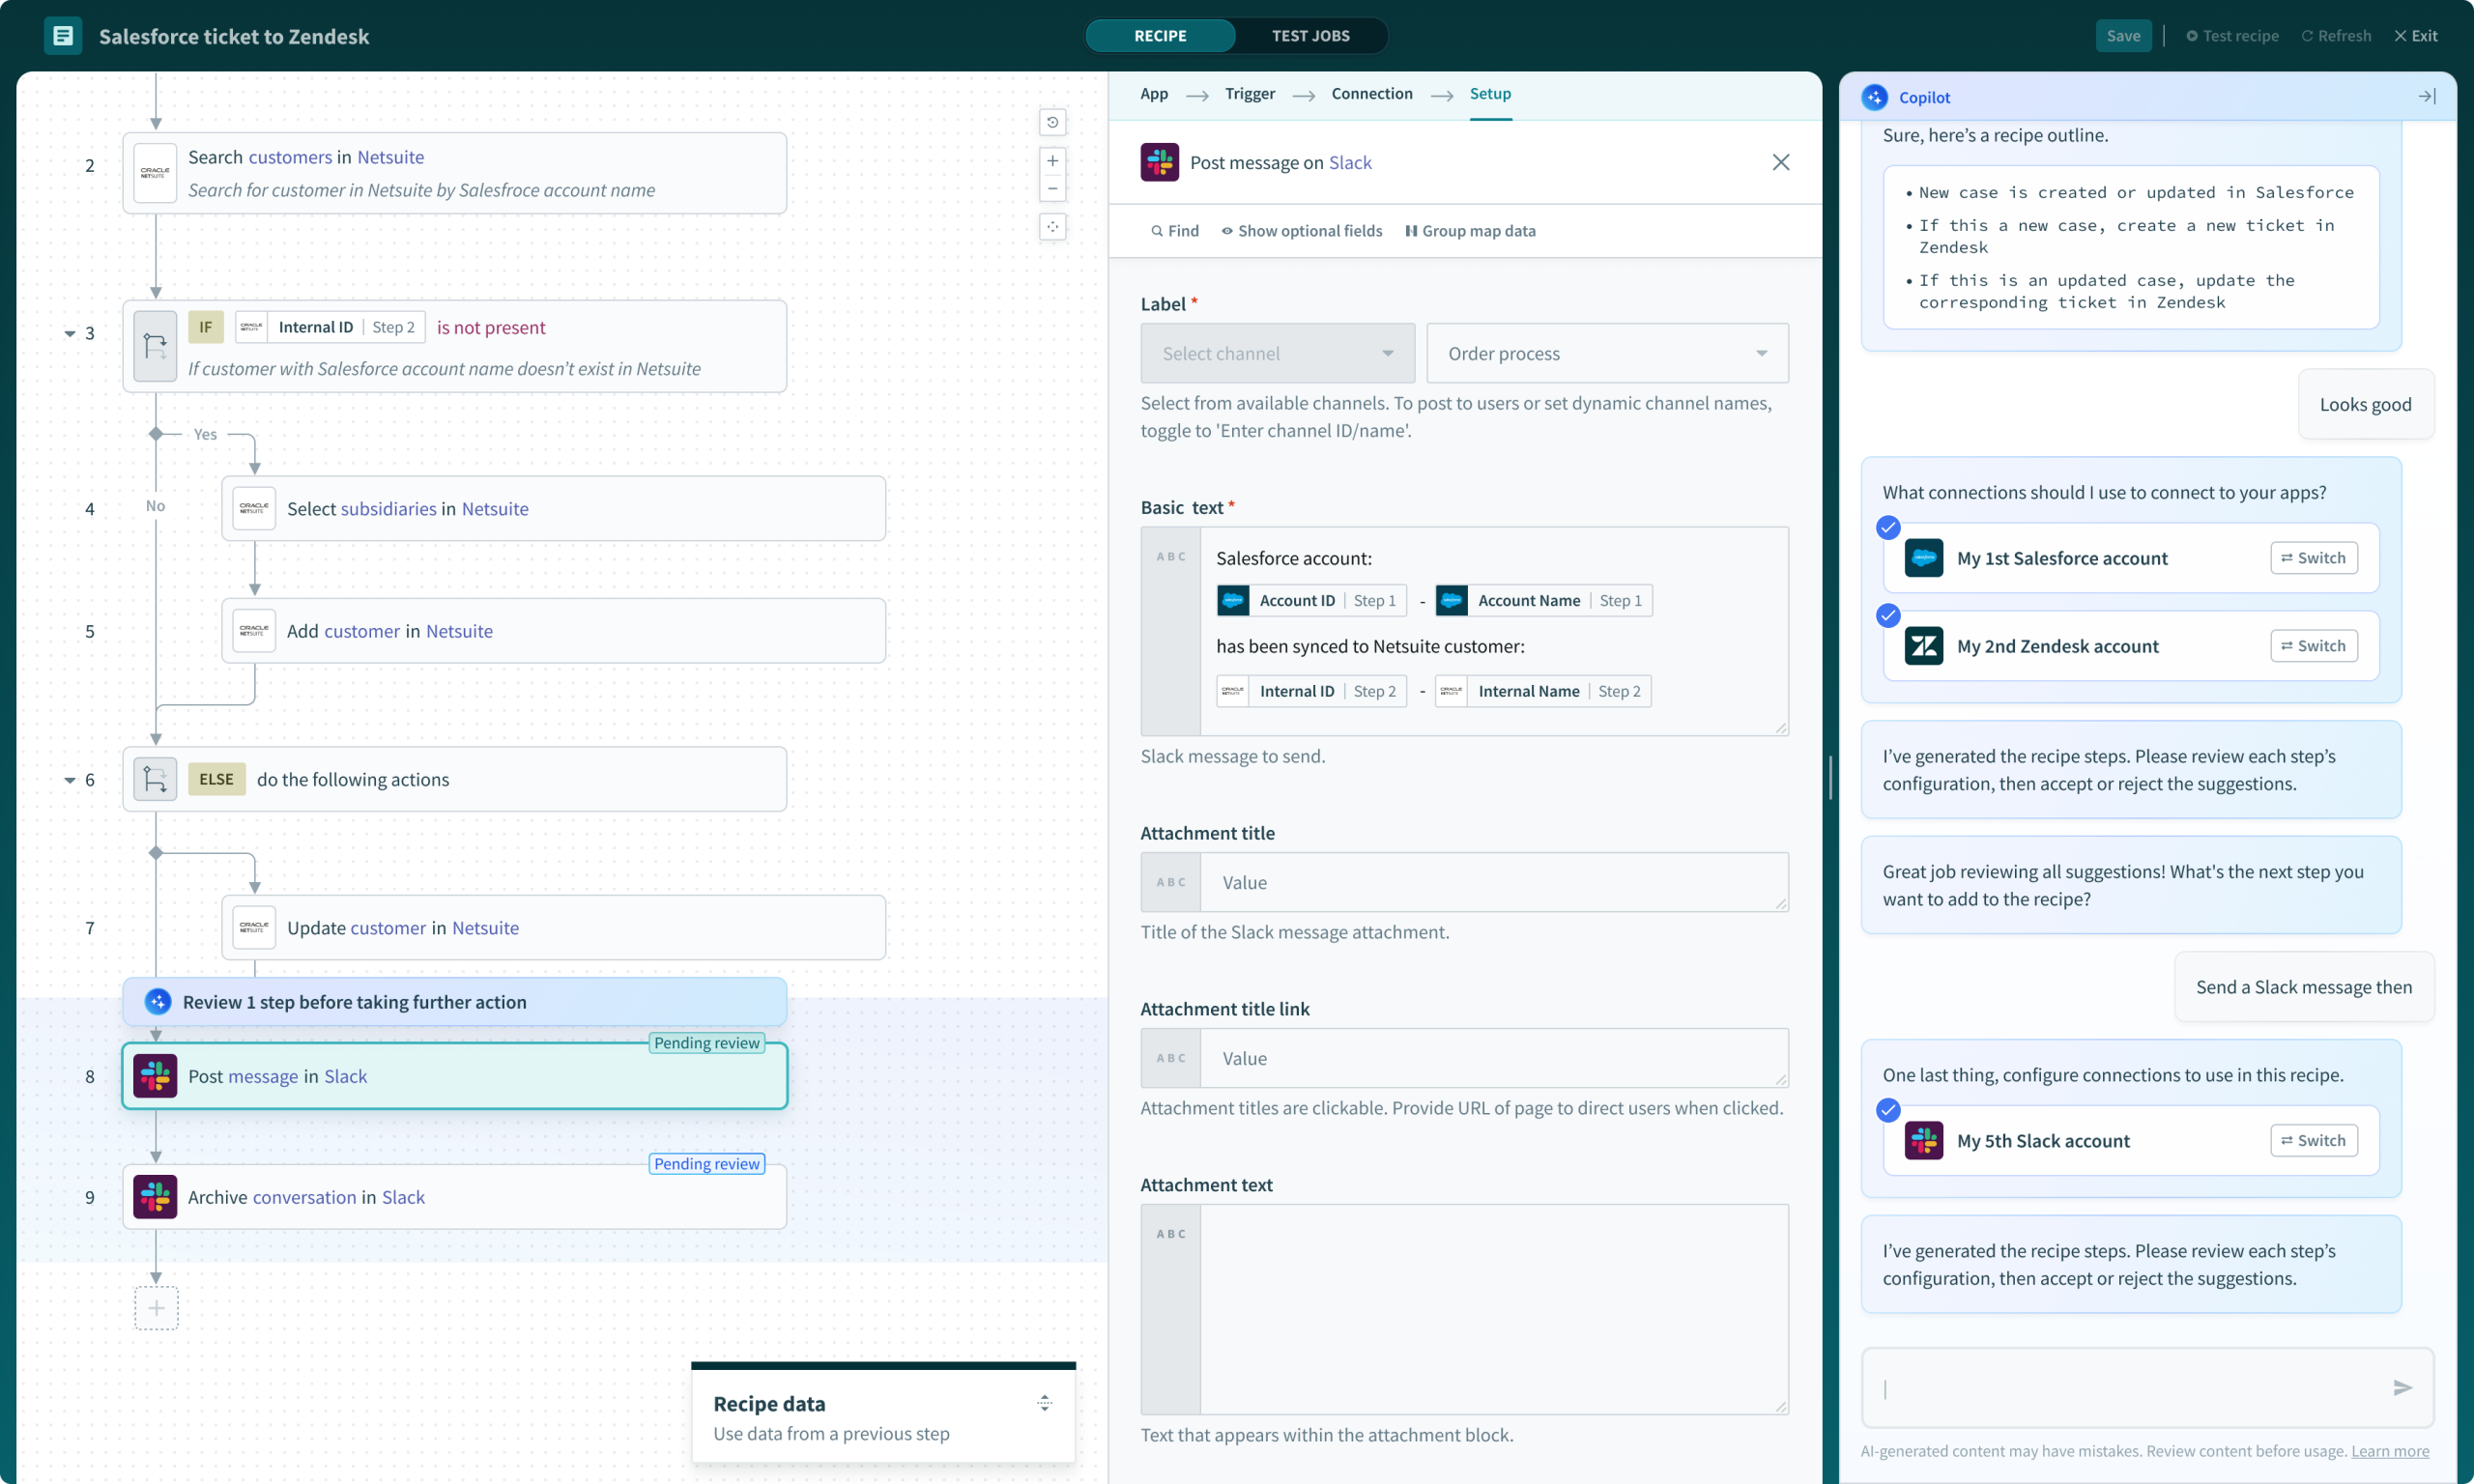Viewport: 2474px width, 1484px height.
Task: Switch the Salesforce account connection
Action: click(2314, 558)
